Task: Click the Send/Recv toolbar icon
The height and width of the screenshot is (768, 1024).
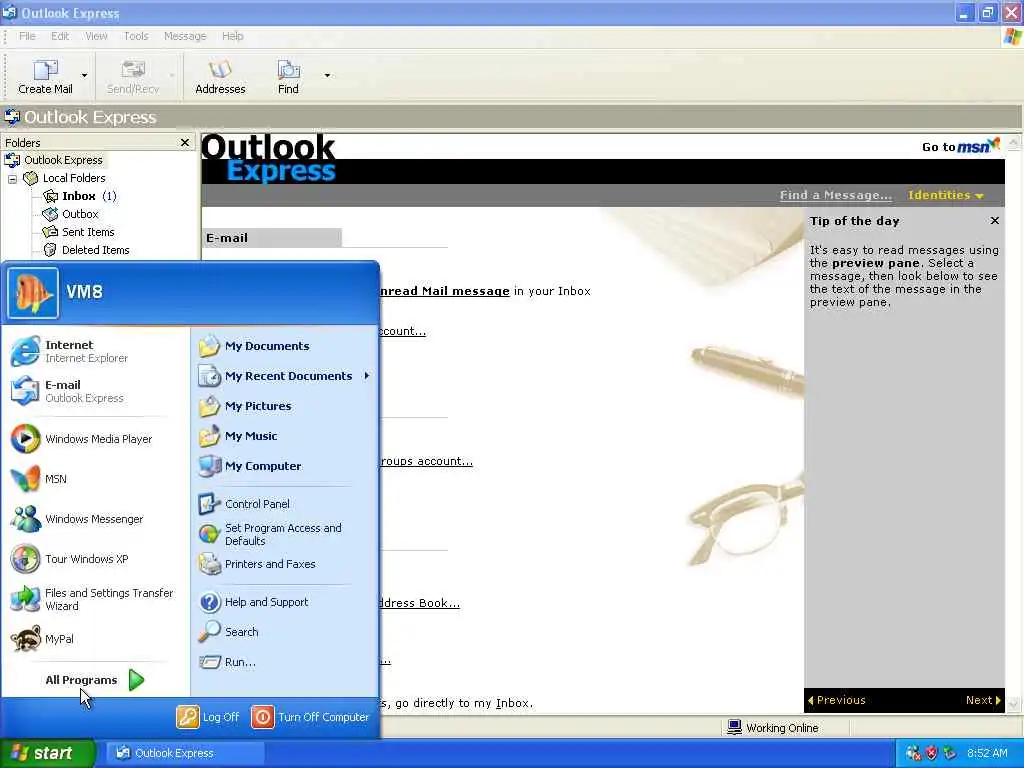Action: (133, 76)
